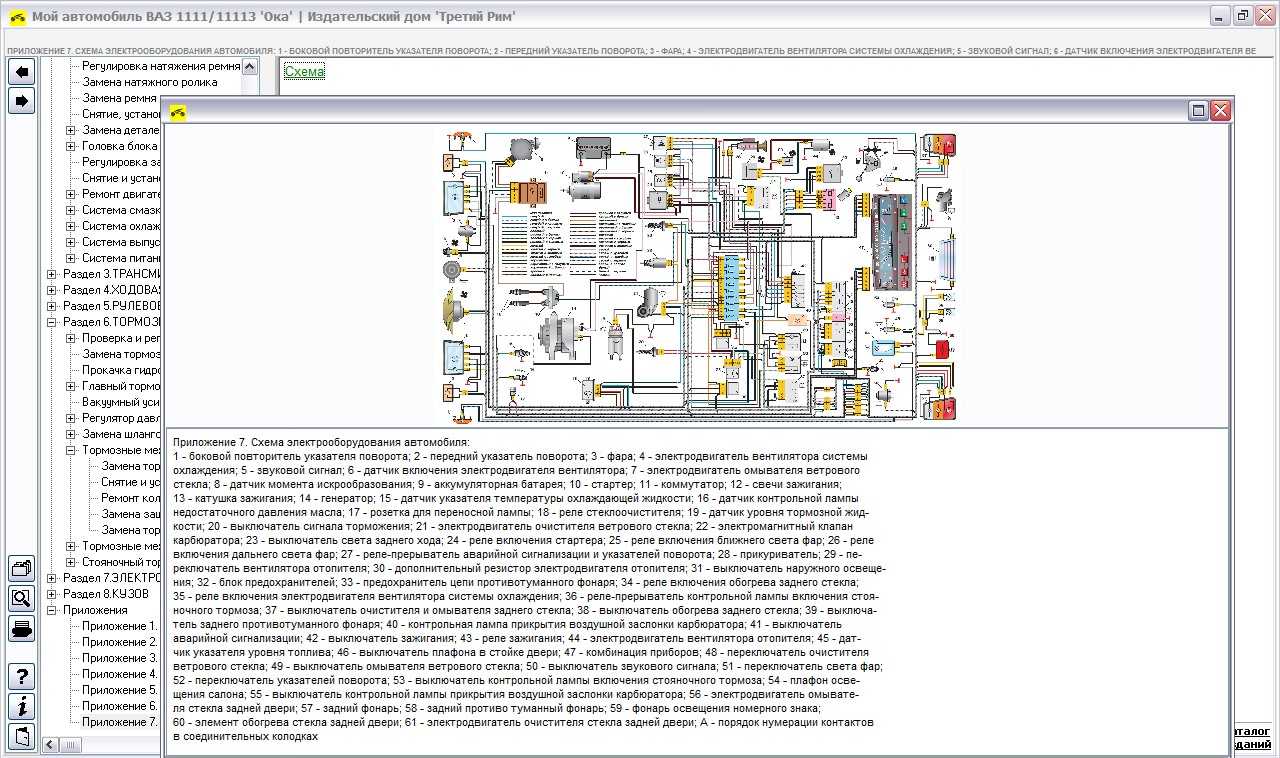Image resolution: width=1280 pixels, height=758 pixels.
Task: Expand the 'Ремонт двигате…' tree node
Action: tap(71, 194)
